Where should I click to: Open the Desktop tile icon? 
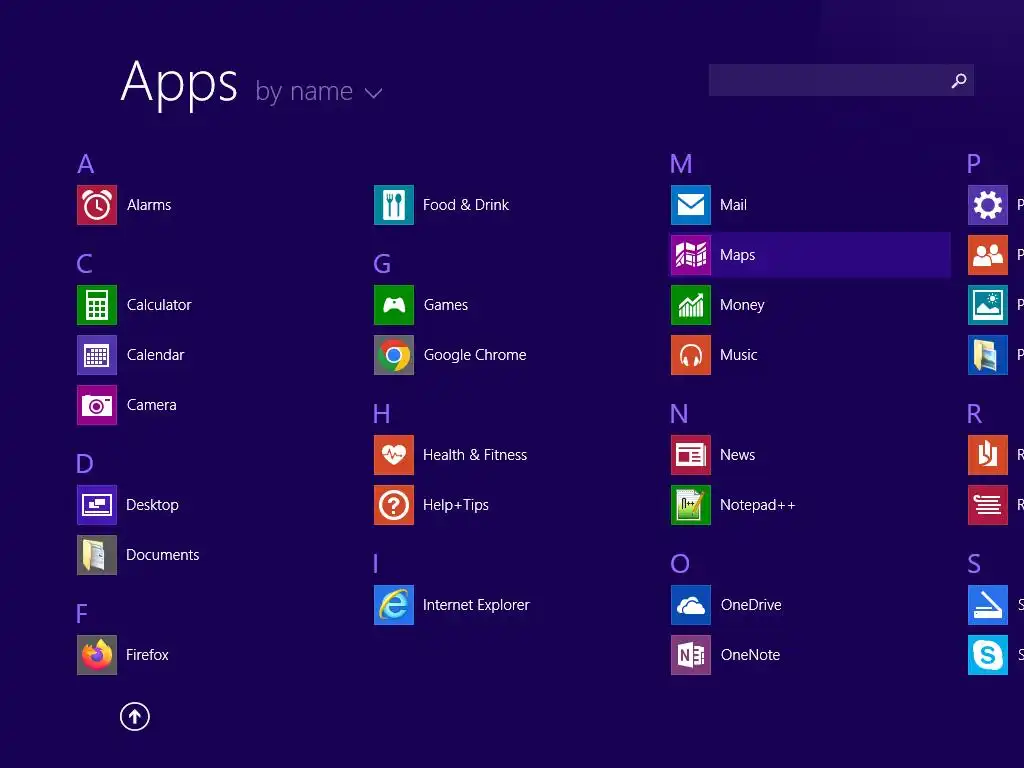(x=97, y=505)
